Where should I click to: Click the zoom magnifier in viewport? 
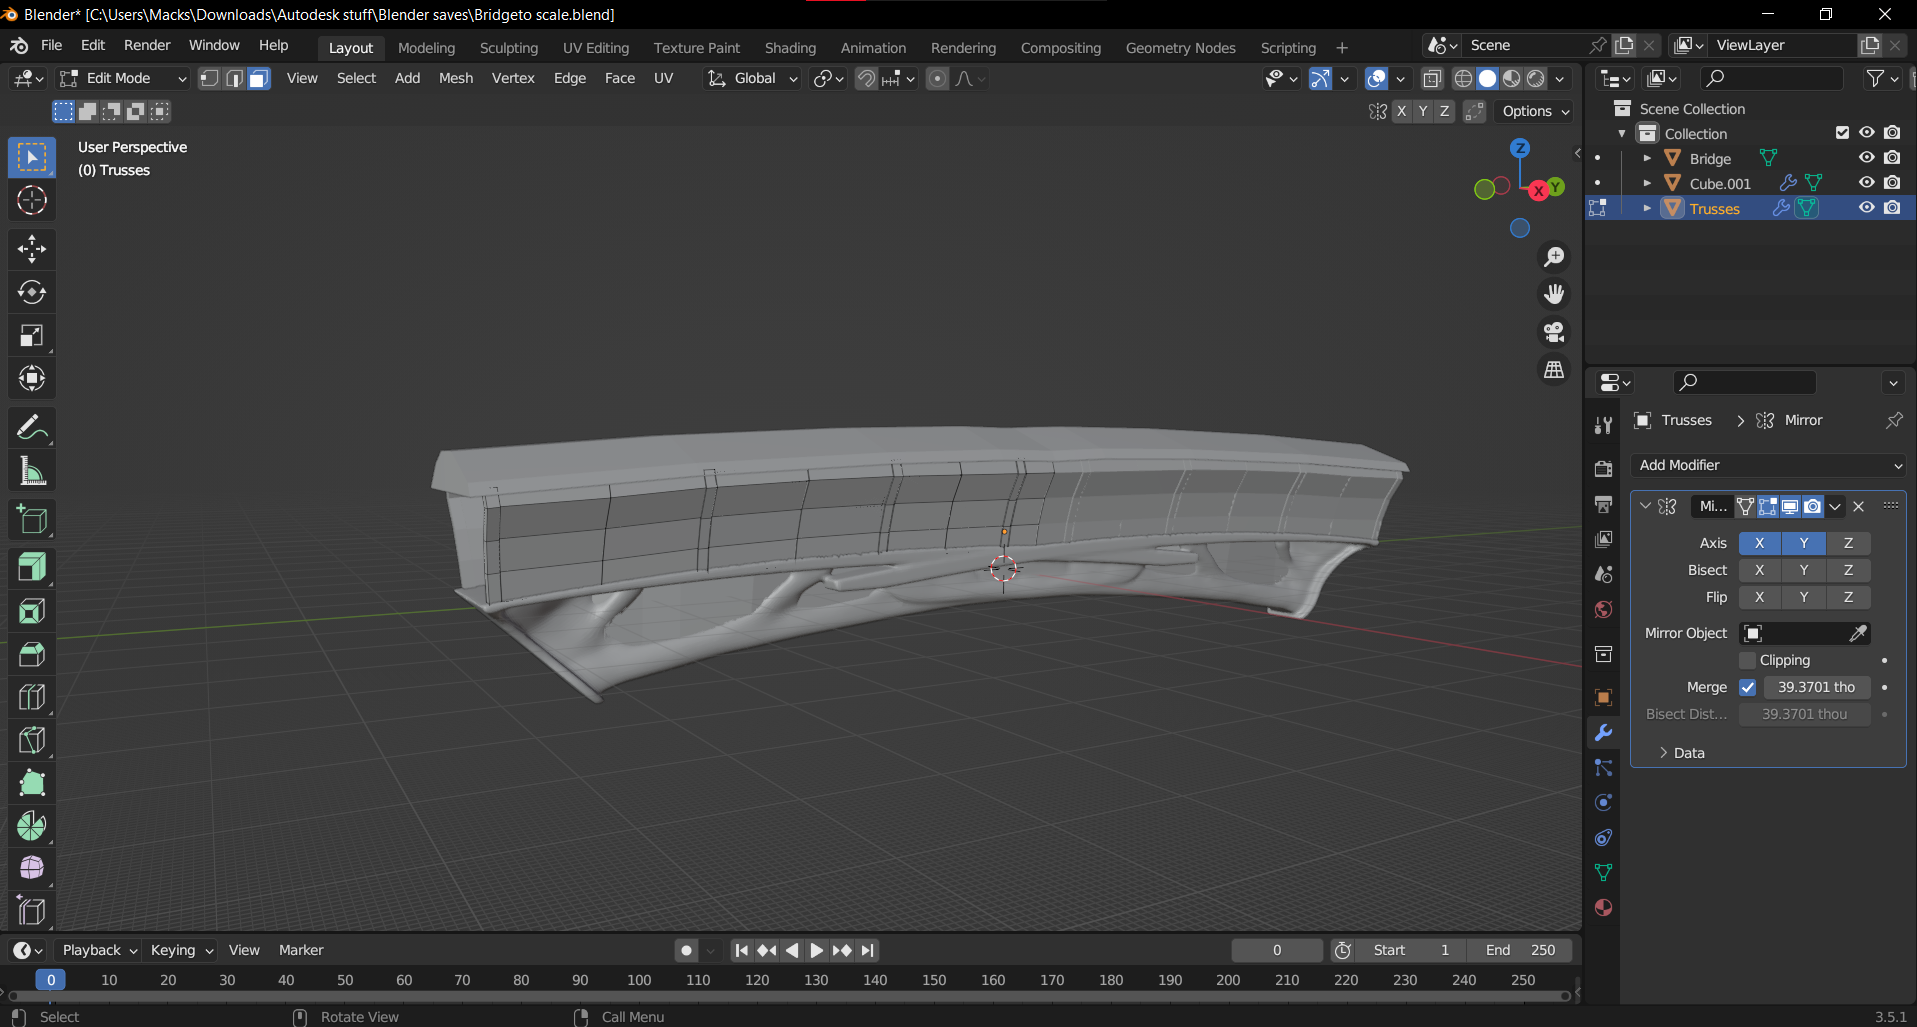(x=1554, y=257)
